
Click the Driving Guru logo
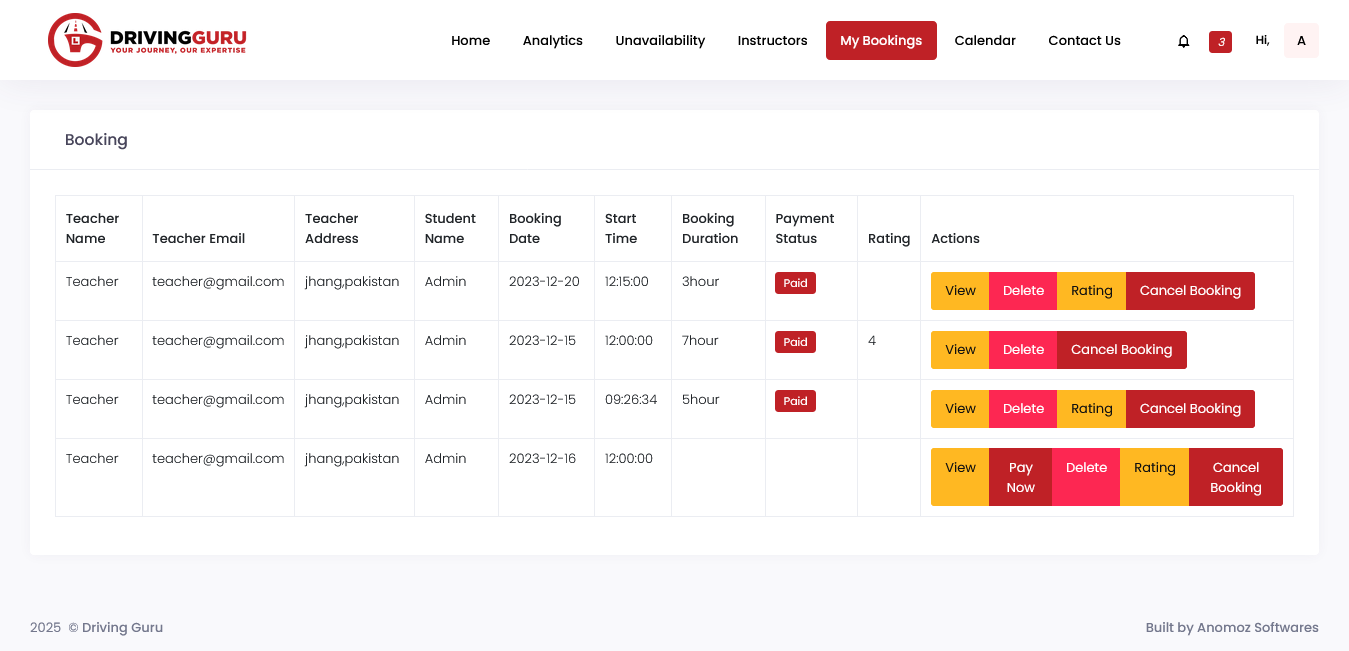click(x=147, y=40)
